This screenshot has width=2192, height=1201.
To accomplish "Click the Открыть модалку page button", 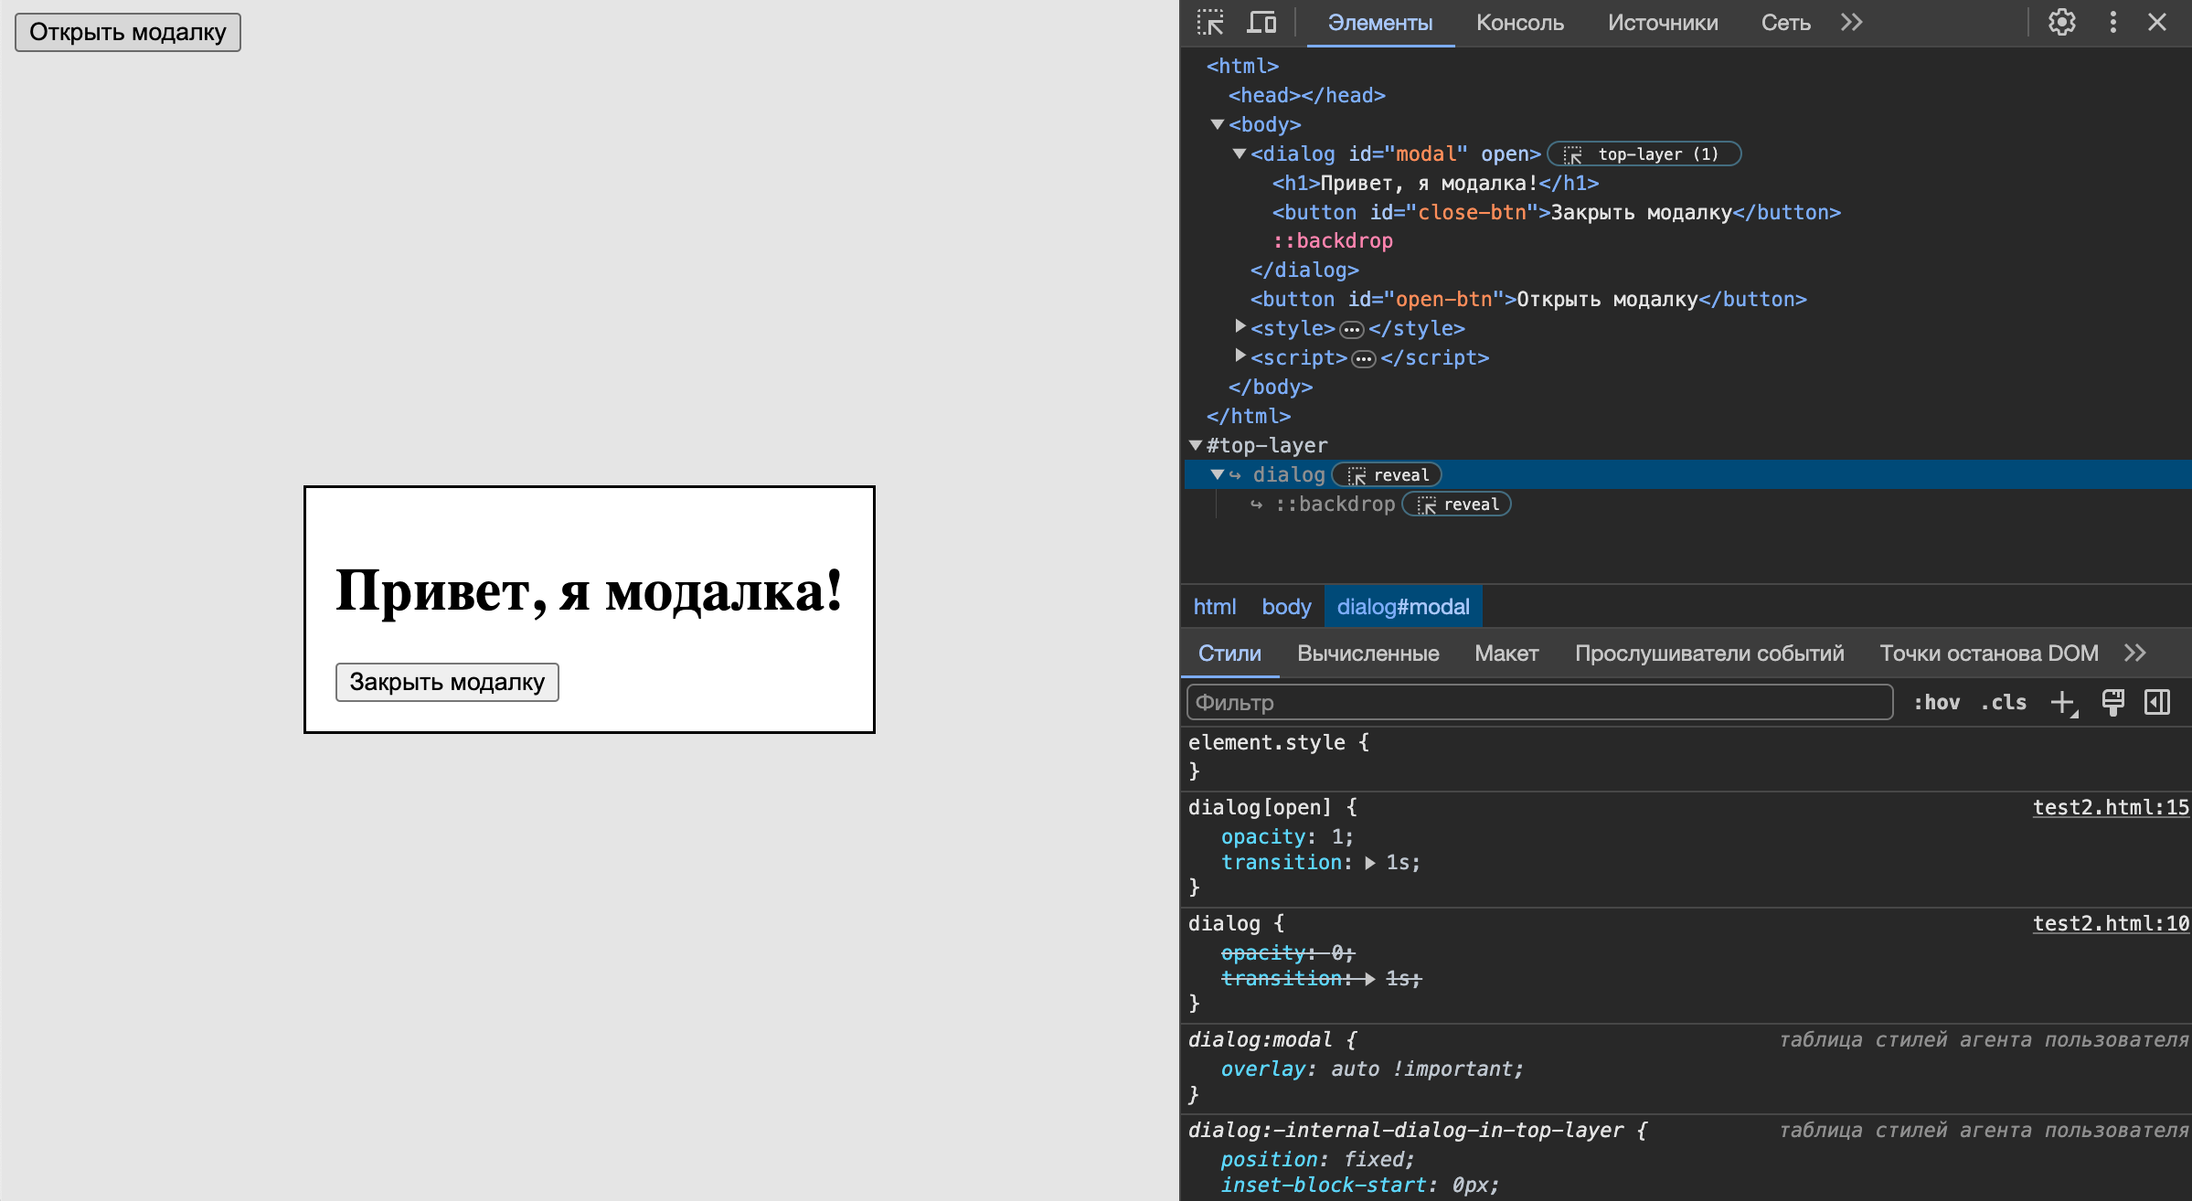I will click(128, 32).
